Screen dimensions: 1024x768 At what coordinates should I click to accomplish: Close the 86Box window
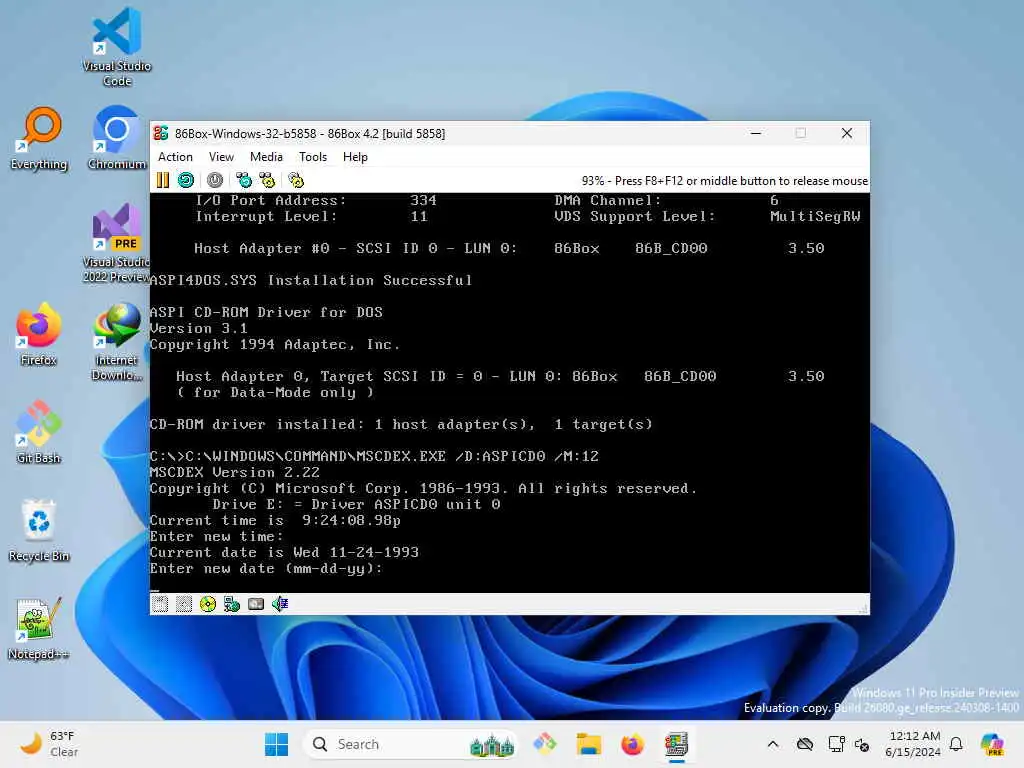(847, 133)
